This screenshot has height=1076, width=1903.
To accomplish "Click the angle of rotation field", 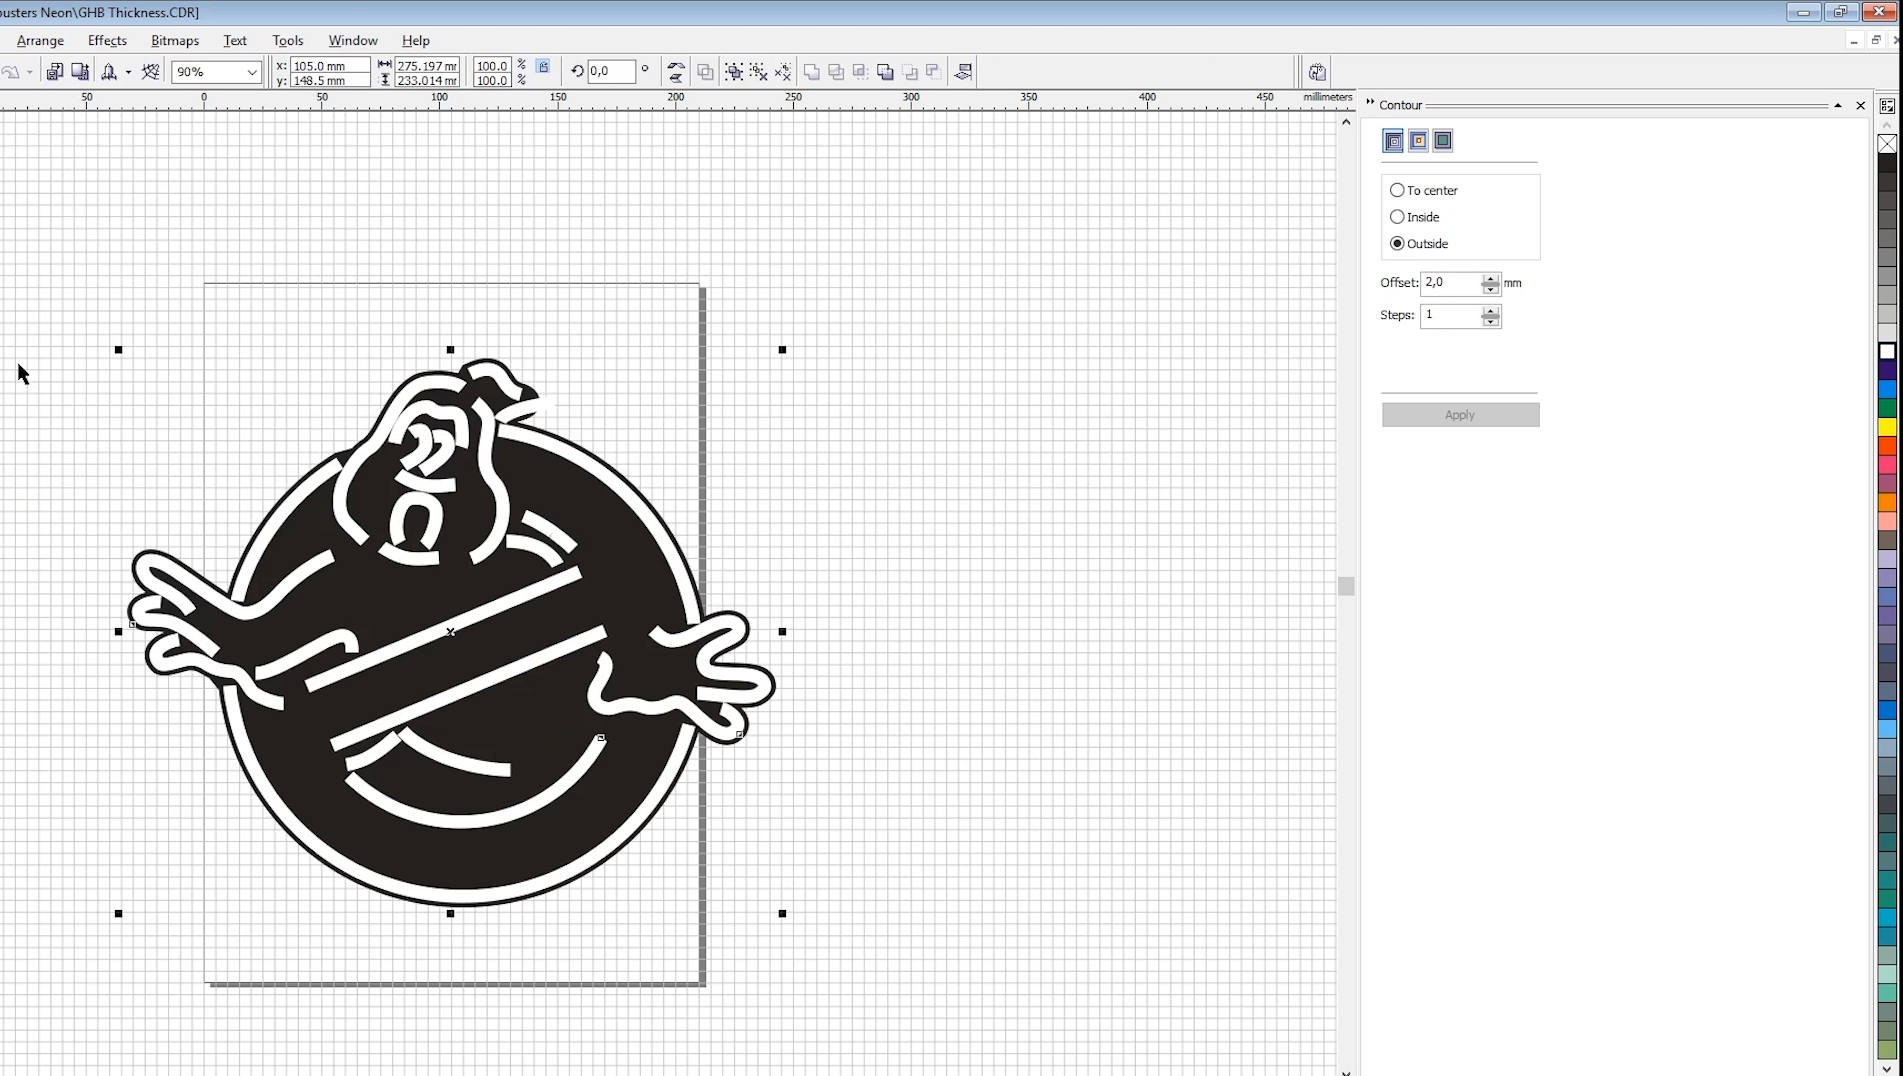I will coord(611,71).
